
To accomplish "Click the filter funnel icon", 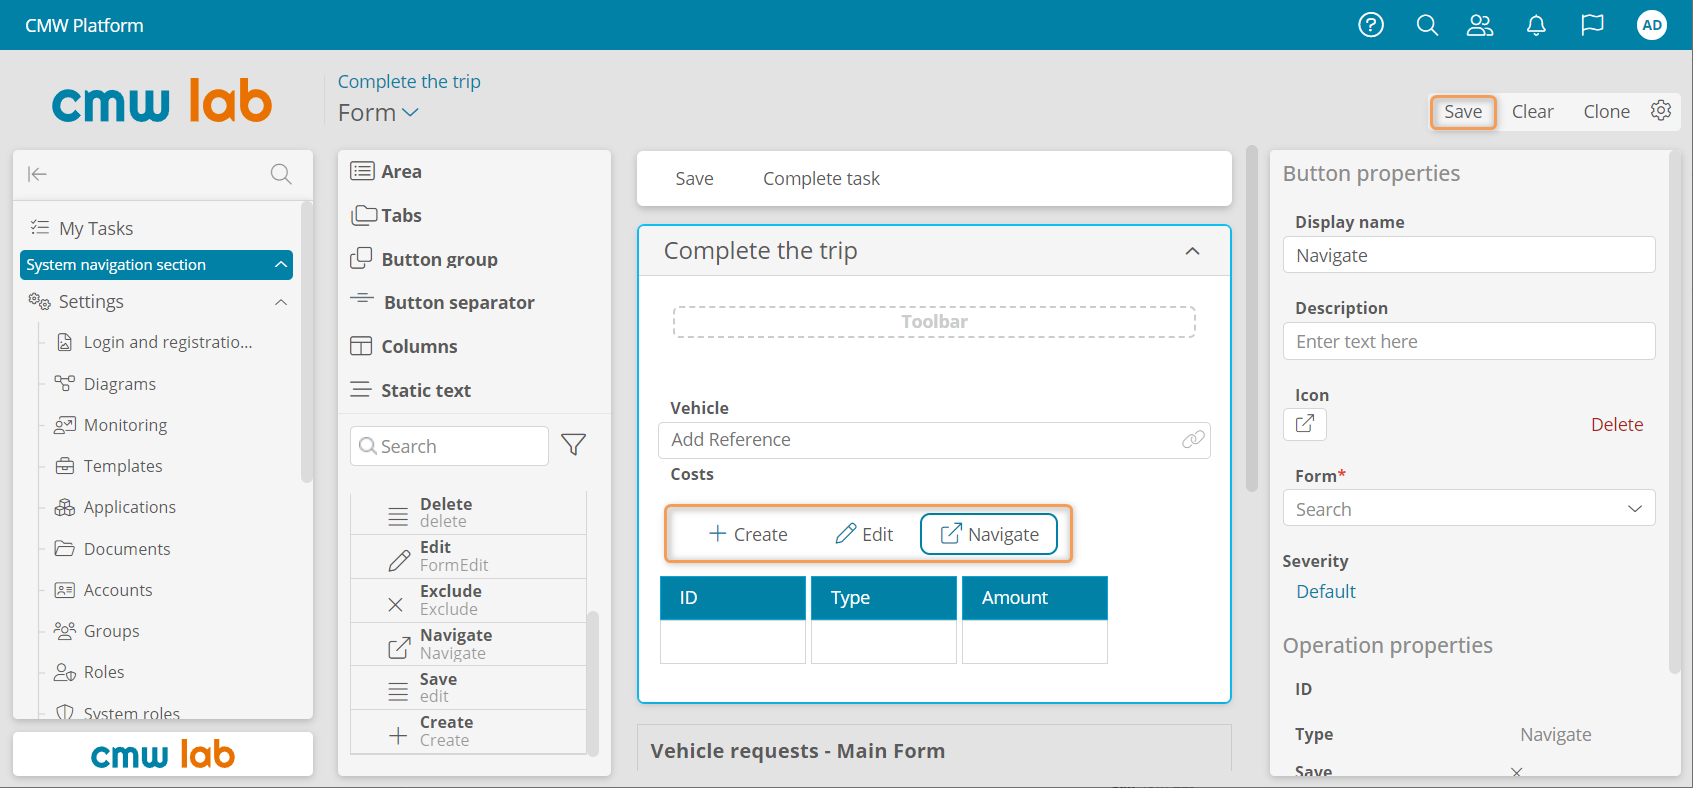I will [573, 445].
